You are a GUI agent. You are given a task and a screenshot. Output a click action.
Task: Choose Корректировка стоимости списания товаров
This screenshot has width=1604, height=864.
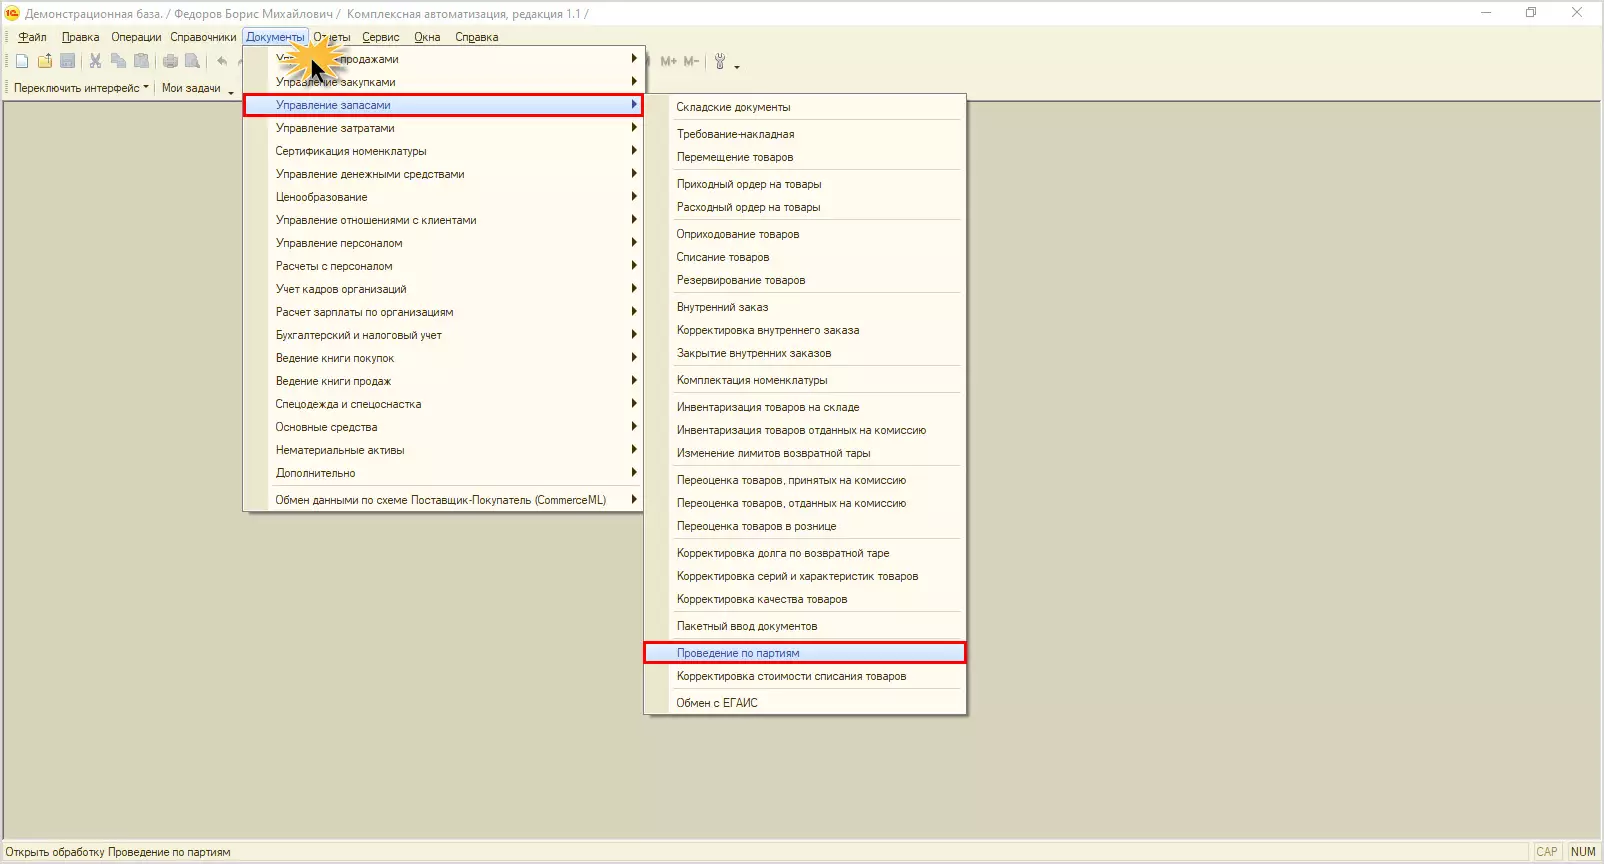pos(805,676)
